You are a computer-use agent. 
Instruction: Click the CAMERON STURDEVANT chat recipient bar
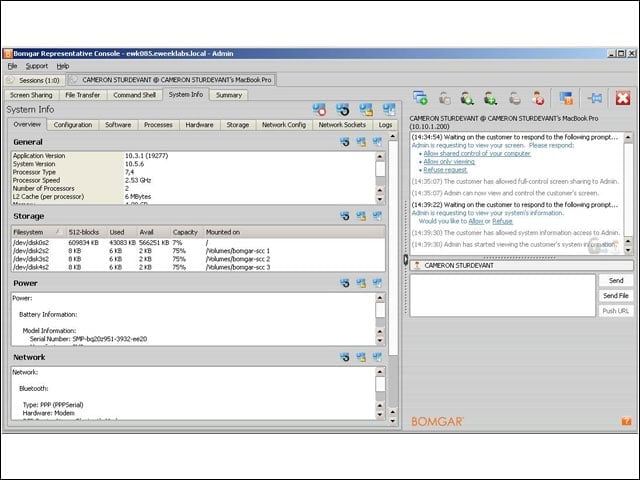(x=522, y=265)
